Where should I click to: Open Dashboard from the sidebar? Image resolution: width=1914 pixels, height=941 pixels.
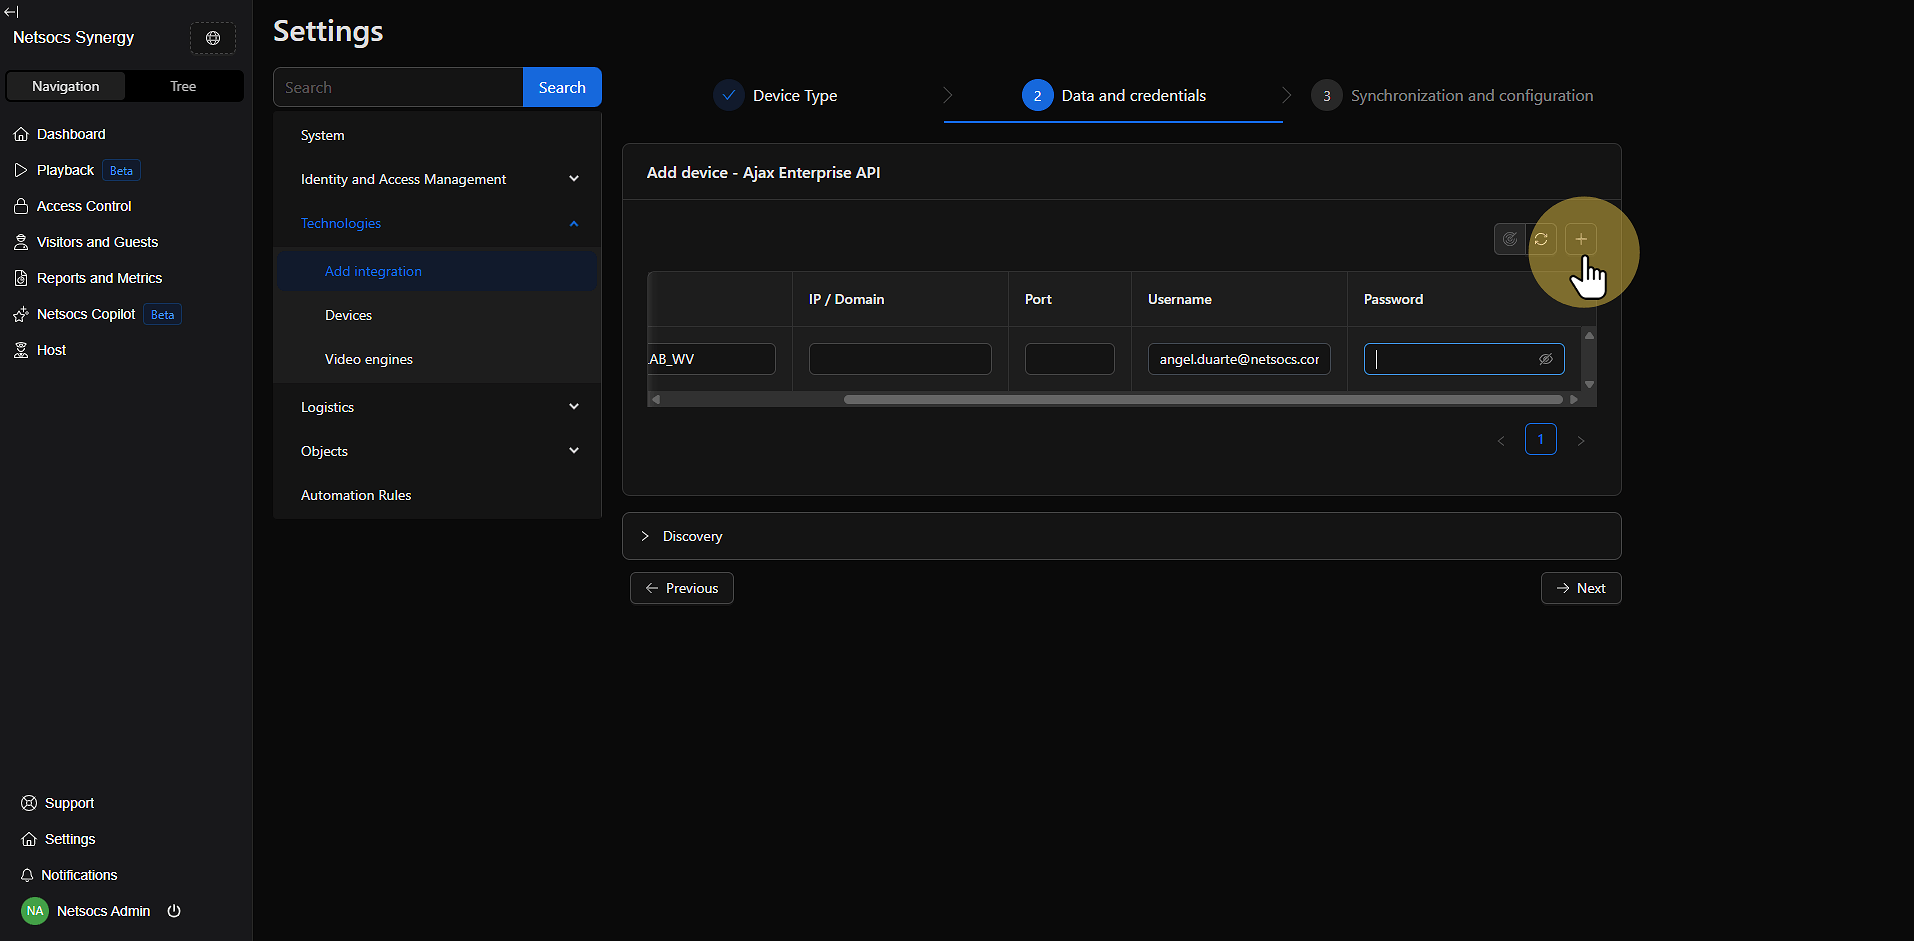70,134
